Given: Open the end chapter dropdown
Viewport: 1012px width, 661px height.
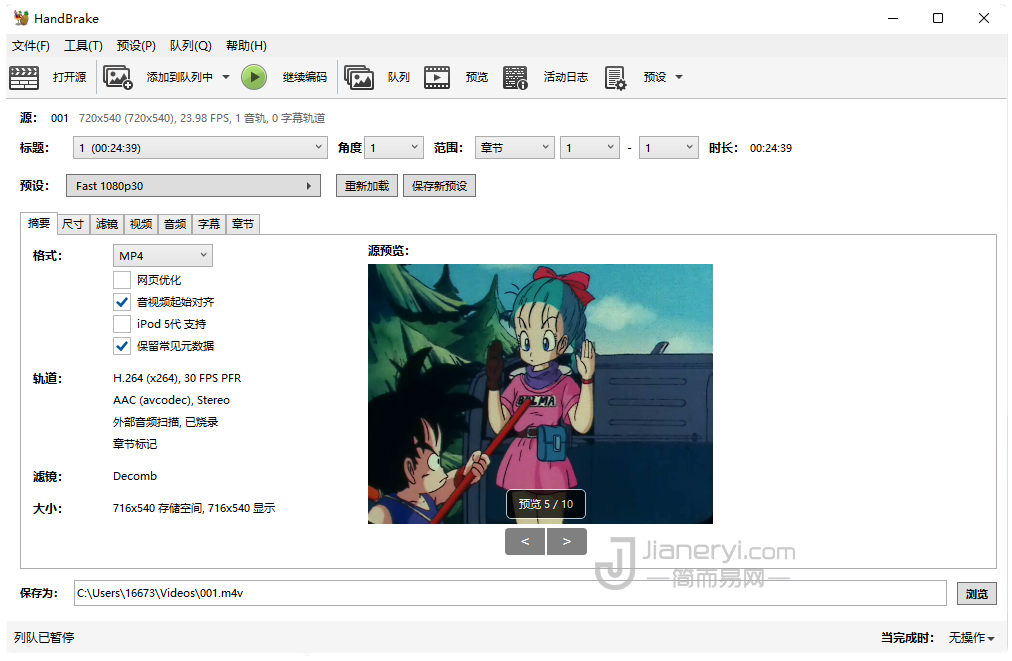Looking at the screenshot, I should click(x=669, y=148).
